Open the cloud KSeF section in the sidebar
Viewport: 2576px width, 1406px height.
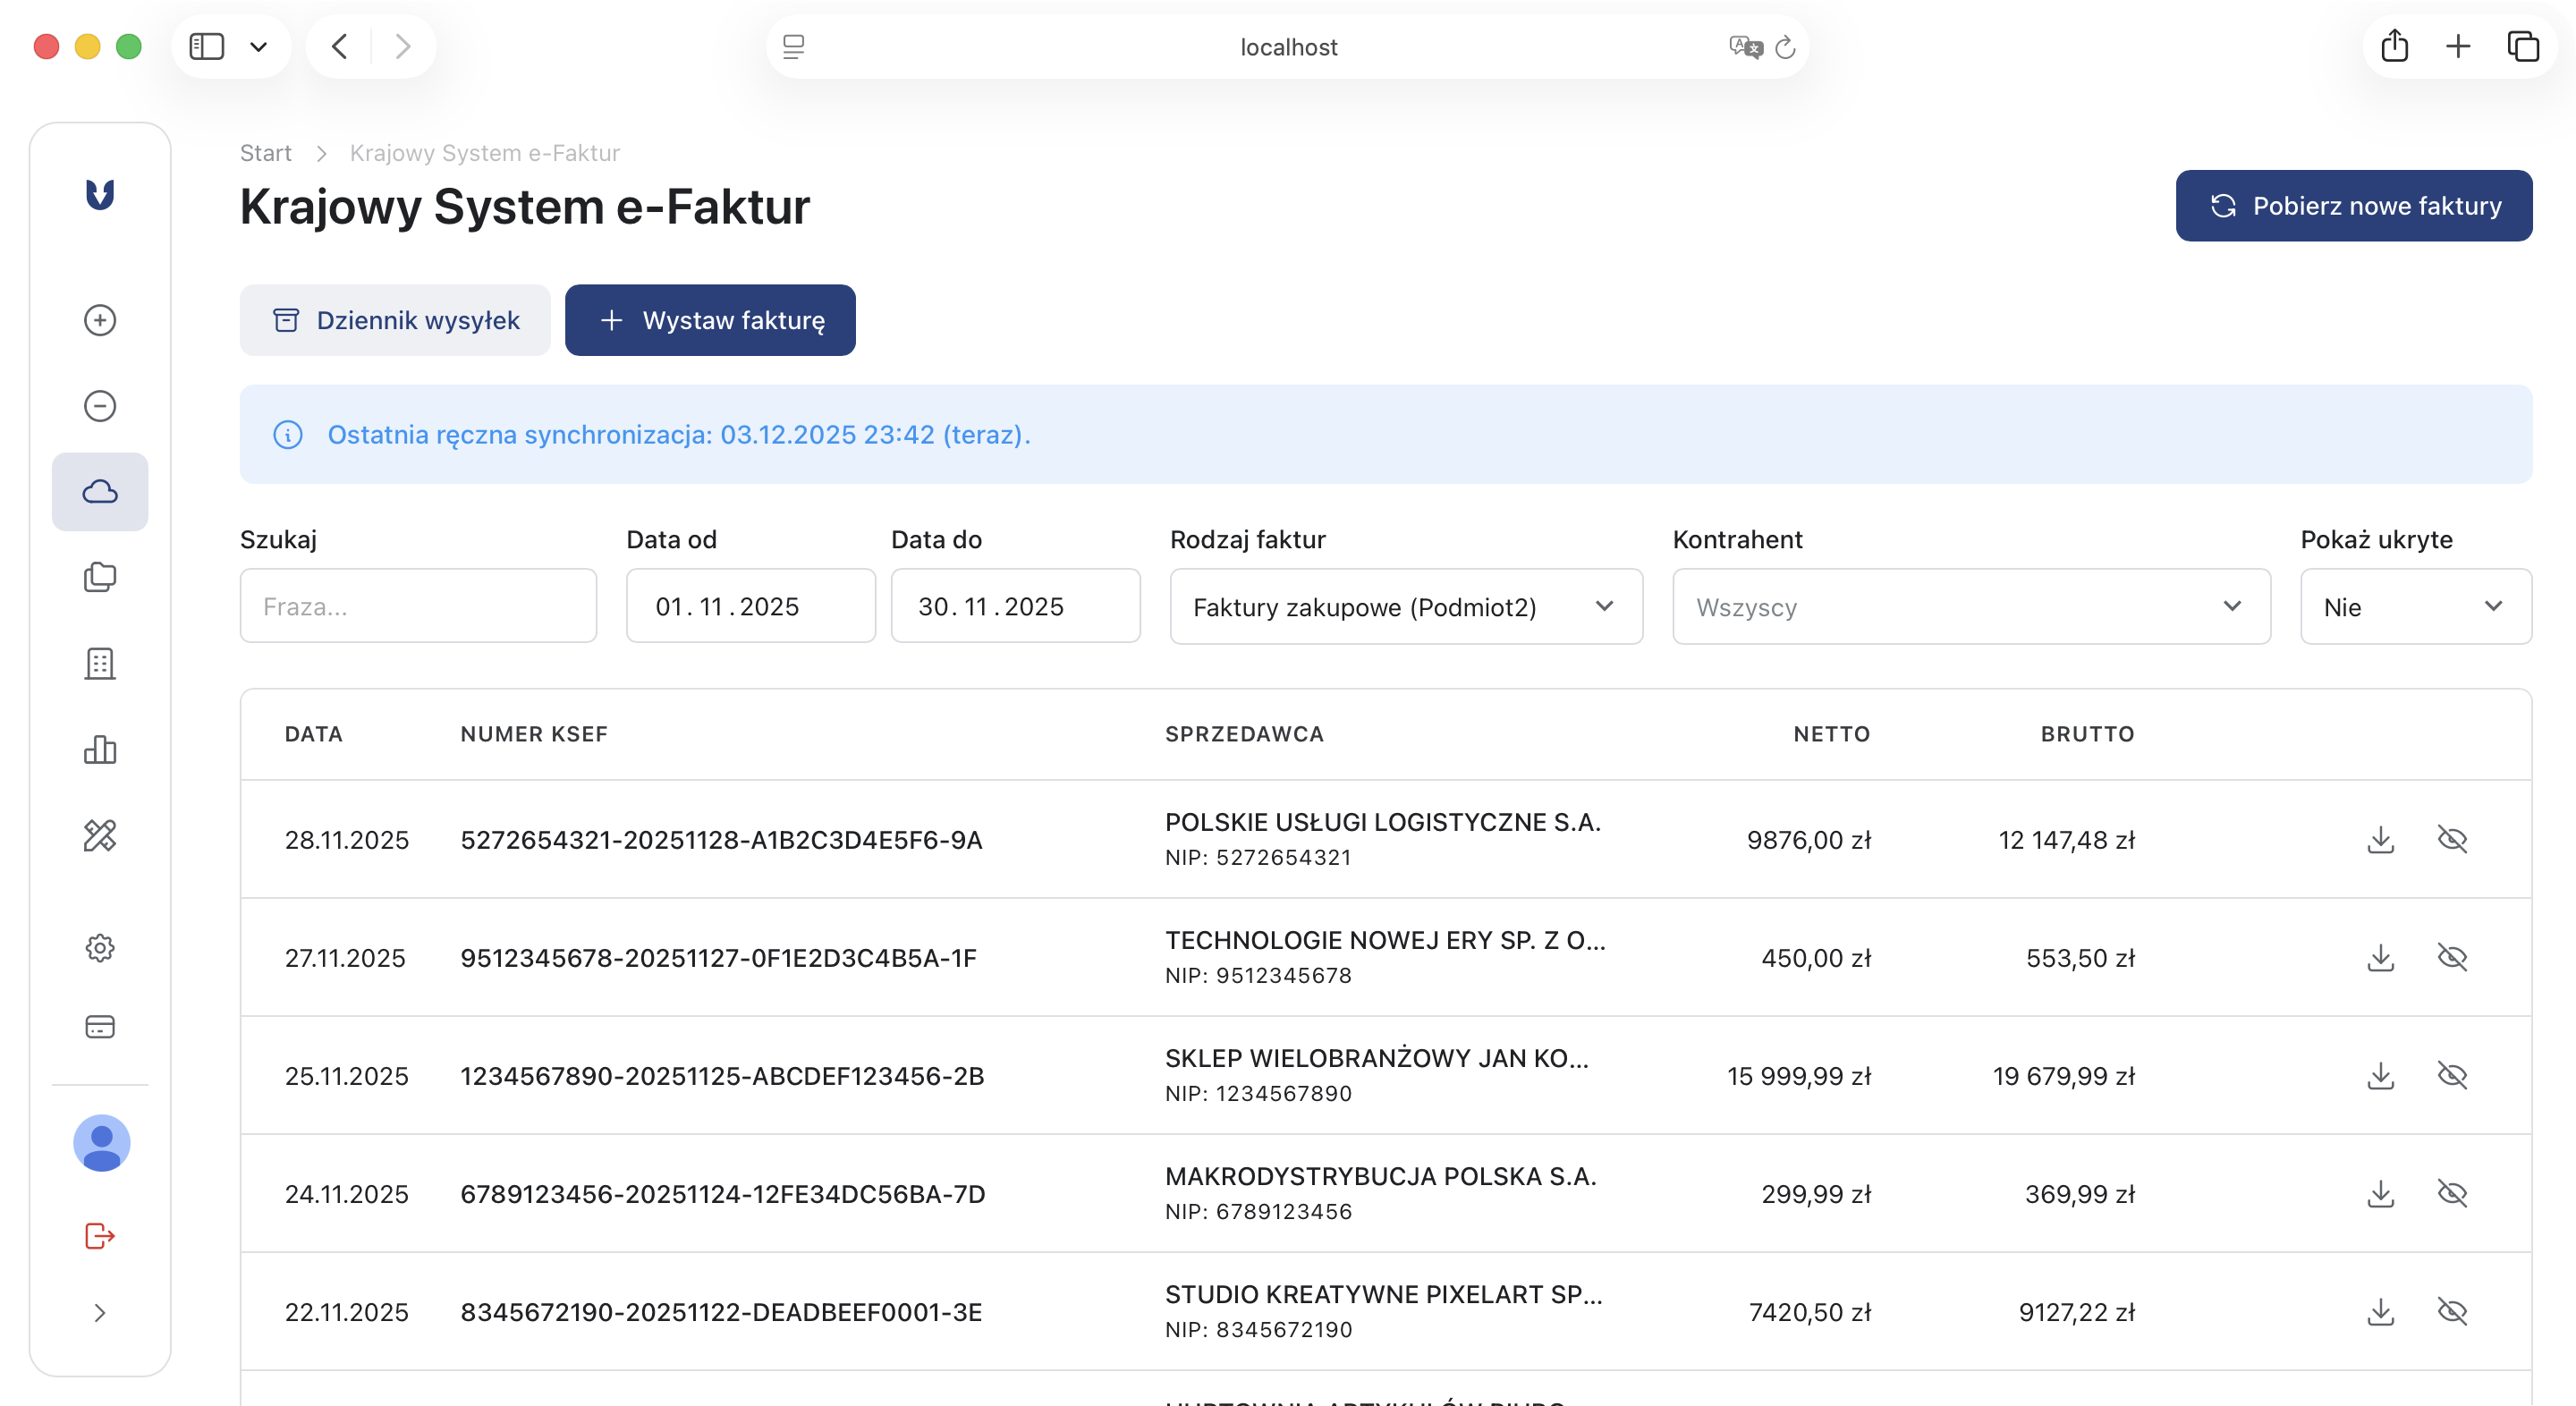99,491
